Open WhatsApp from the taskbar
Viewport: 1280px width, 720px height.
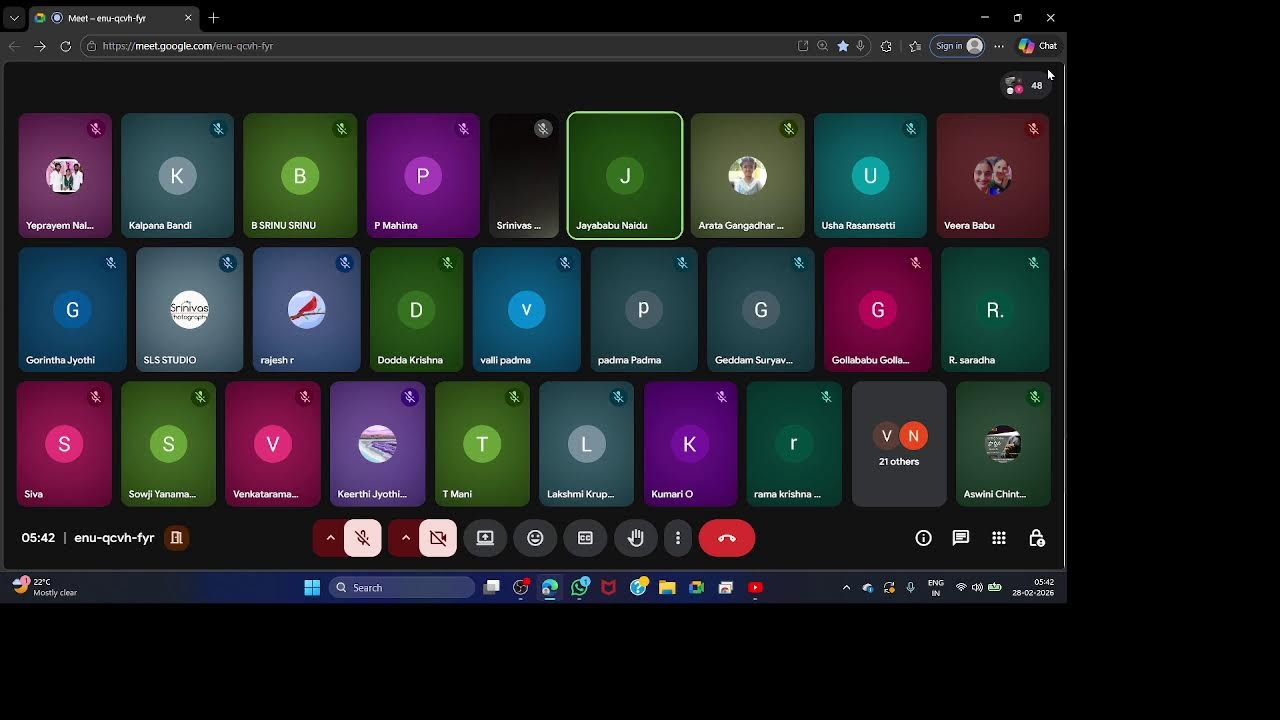pyautogui.click(x=580, y=588)
